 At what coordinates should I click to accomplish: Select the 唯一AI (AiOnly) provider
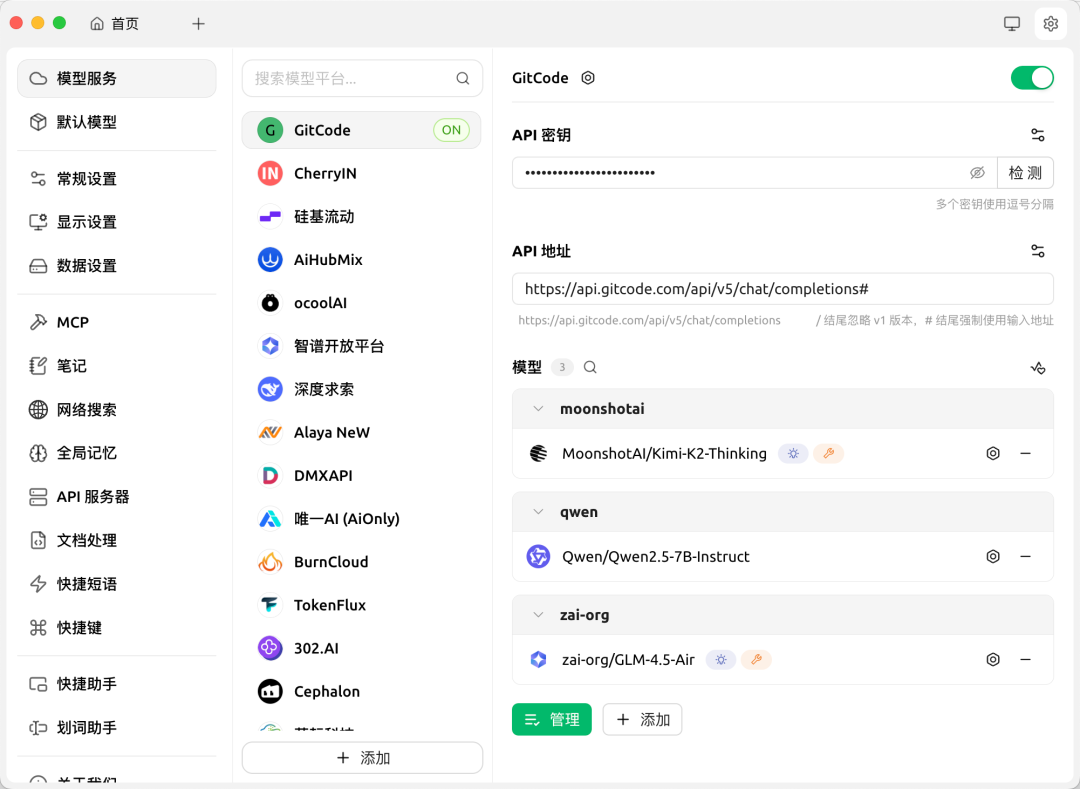[x=362, y=518]
